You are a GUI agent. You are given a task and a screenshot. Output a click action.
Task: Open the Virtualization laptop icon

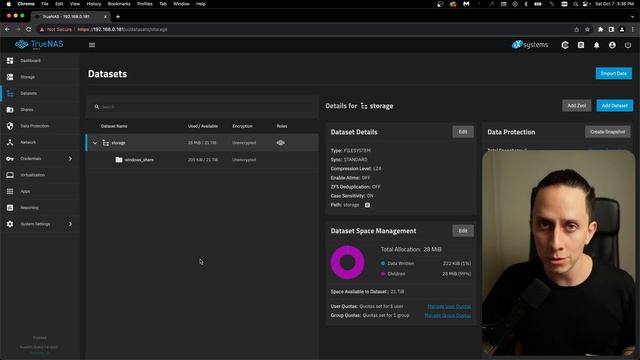pyautogui.click(x=10, y=175)
